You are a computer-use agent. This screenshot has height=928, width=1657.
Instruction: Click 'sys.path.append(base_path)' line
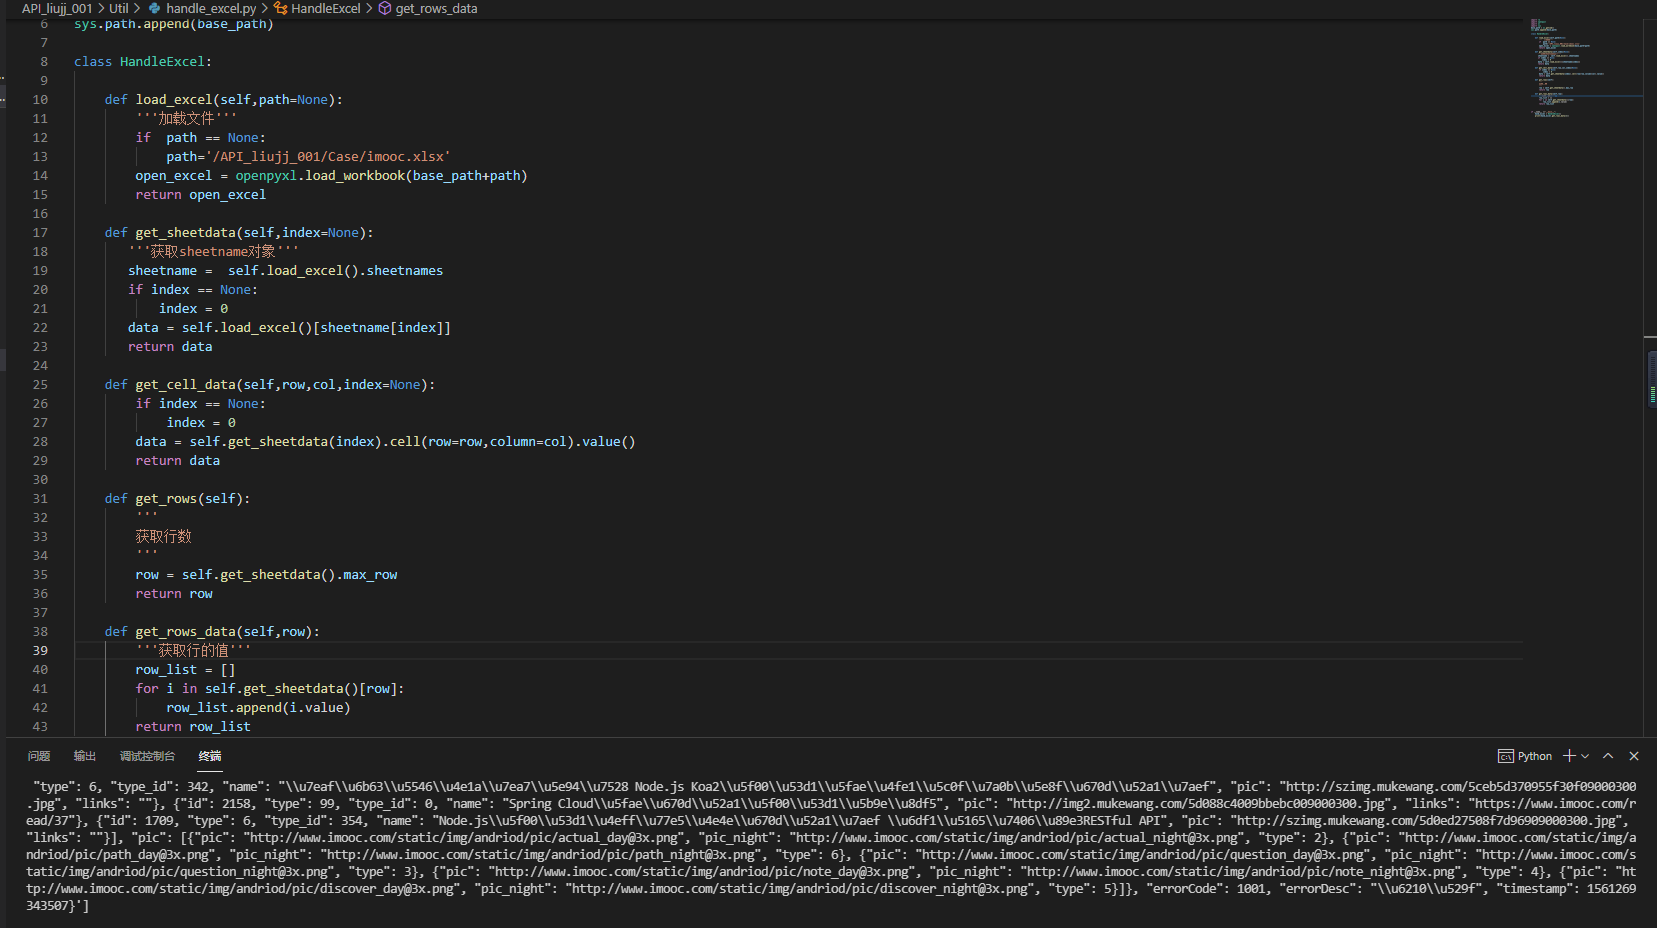point(174,23)
